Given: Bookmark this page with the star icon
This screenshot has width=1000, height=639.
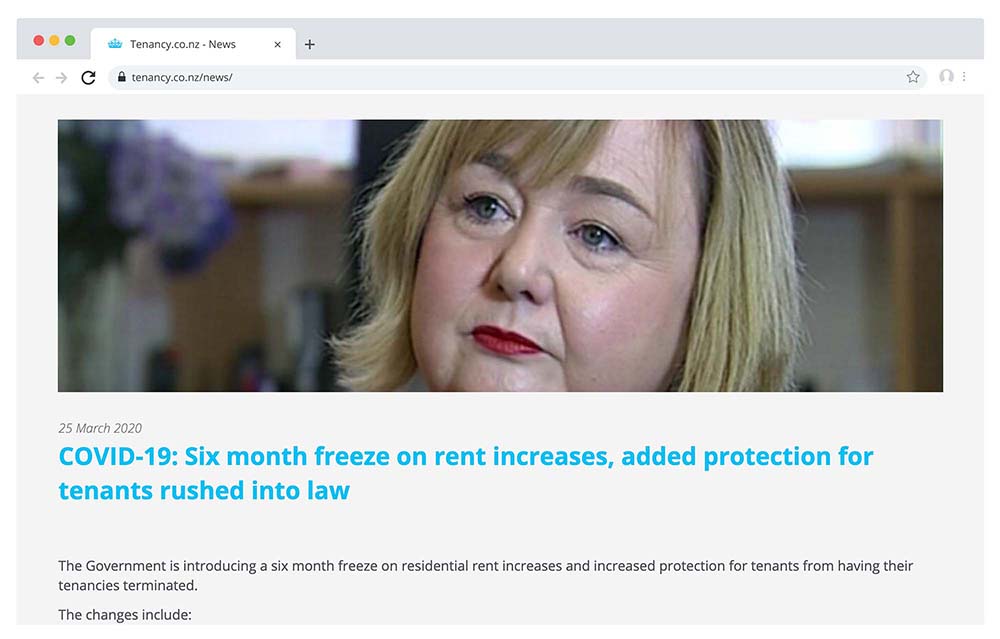Looking at the screenshot, I should pyautogui.click(x=913, y=77).
